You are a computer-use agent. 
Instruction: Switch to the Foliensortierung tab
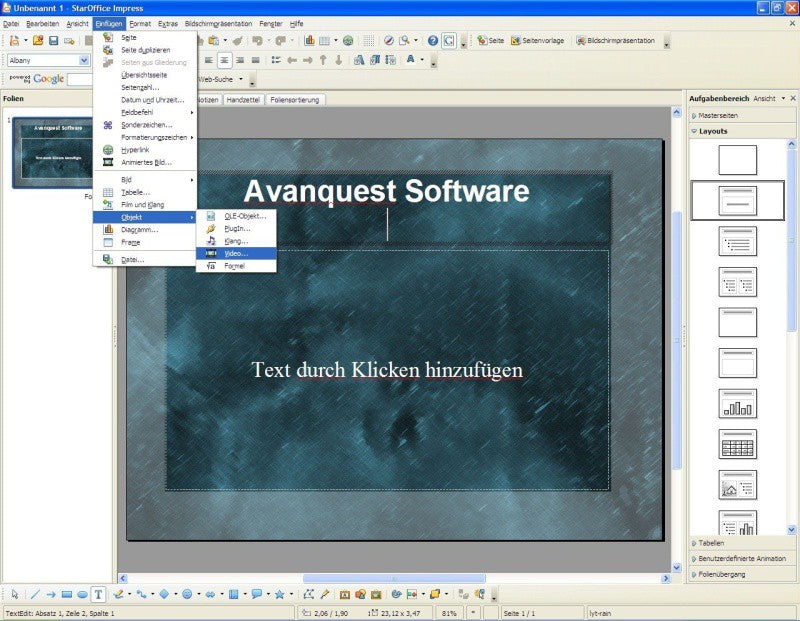coord(295,100)
